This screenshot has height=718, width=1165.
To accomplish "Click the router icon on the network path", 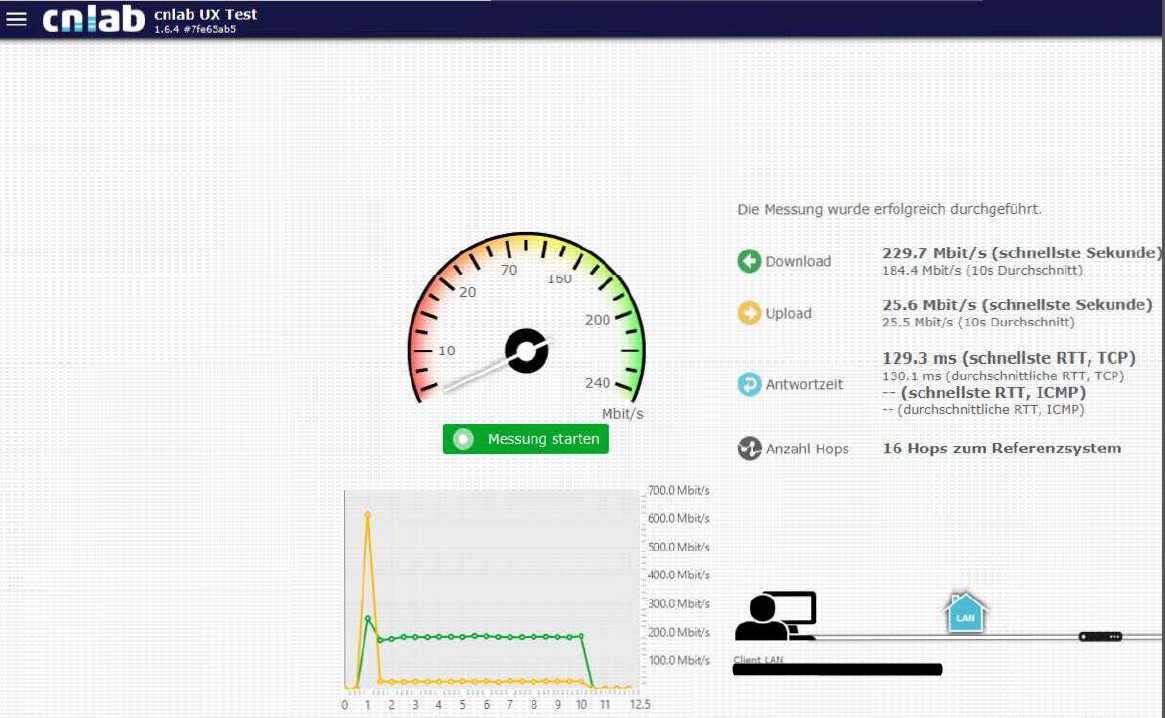I will click(x=1100, y=635).
